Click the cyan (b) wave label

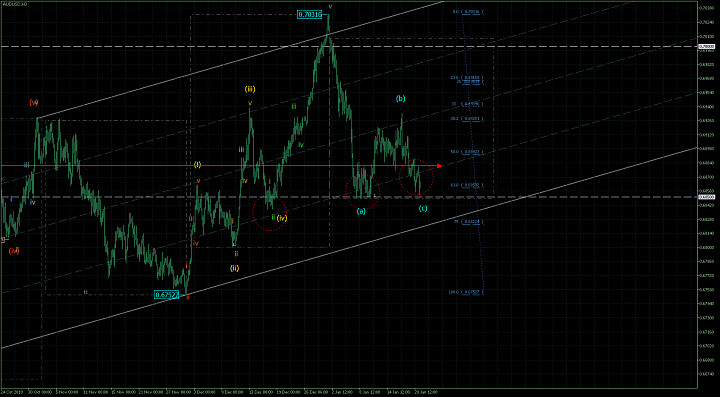(x=400, y=98)
